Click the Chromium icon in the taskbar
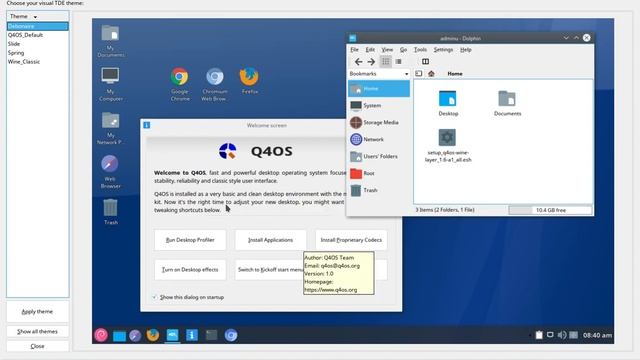Viewport: 640px width, 360px height. (x=231, y=335)
